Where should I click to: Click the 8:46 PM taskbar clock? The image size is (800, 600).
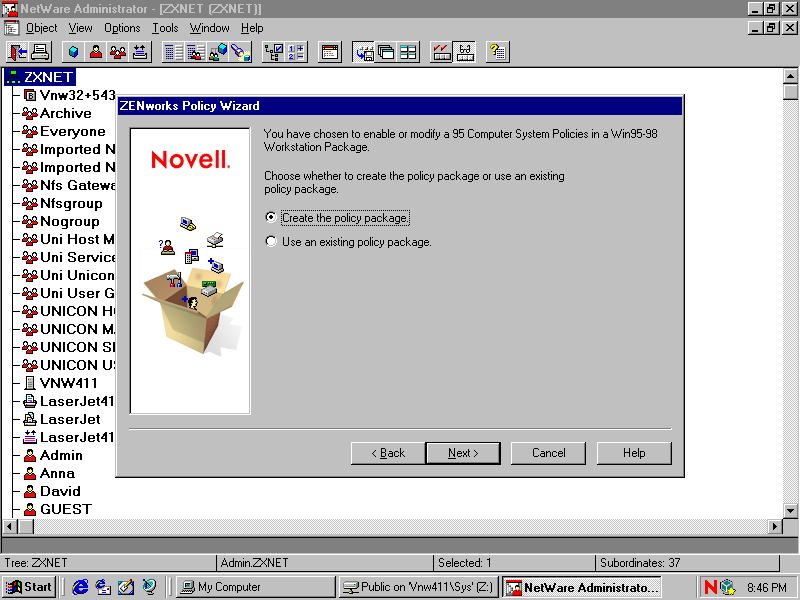pos(767,588)
